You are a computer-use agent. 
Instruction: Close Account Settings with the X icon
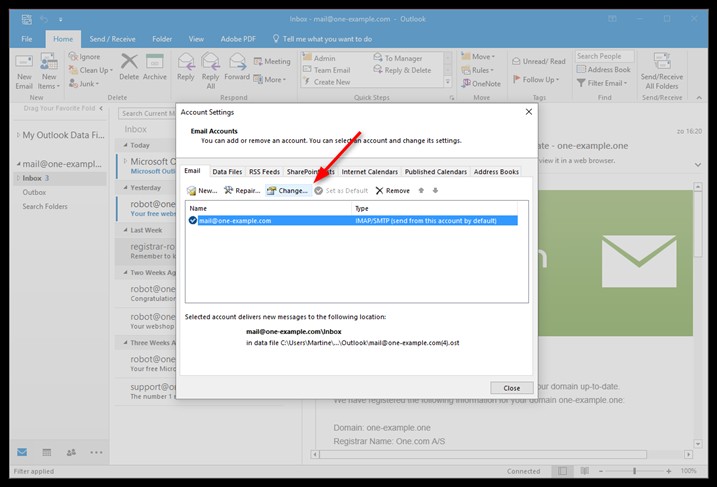click(529, 112)
